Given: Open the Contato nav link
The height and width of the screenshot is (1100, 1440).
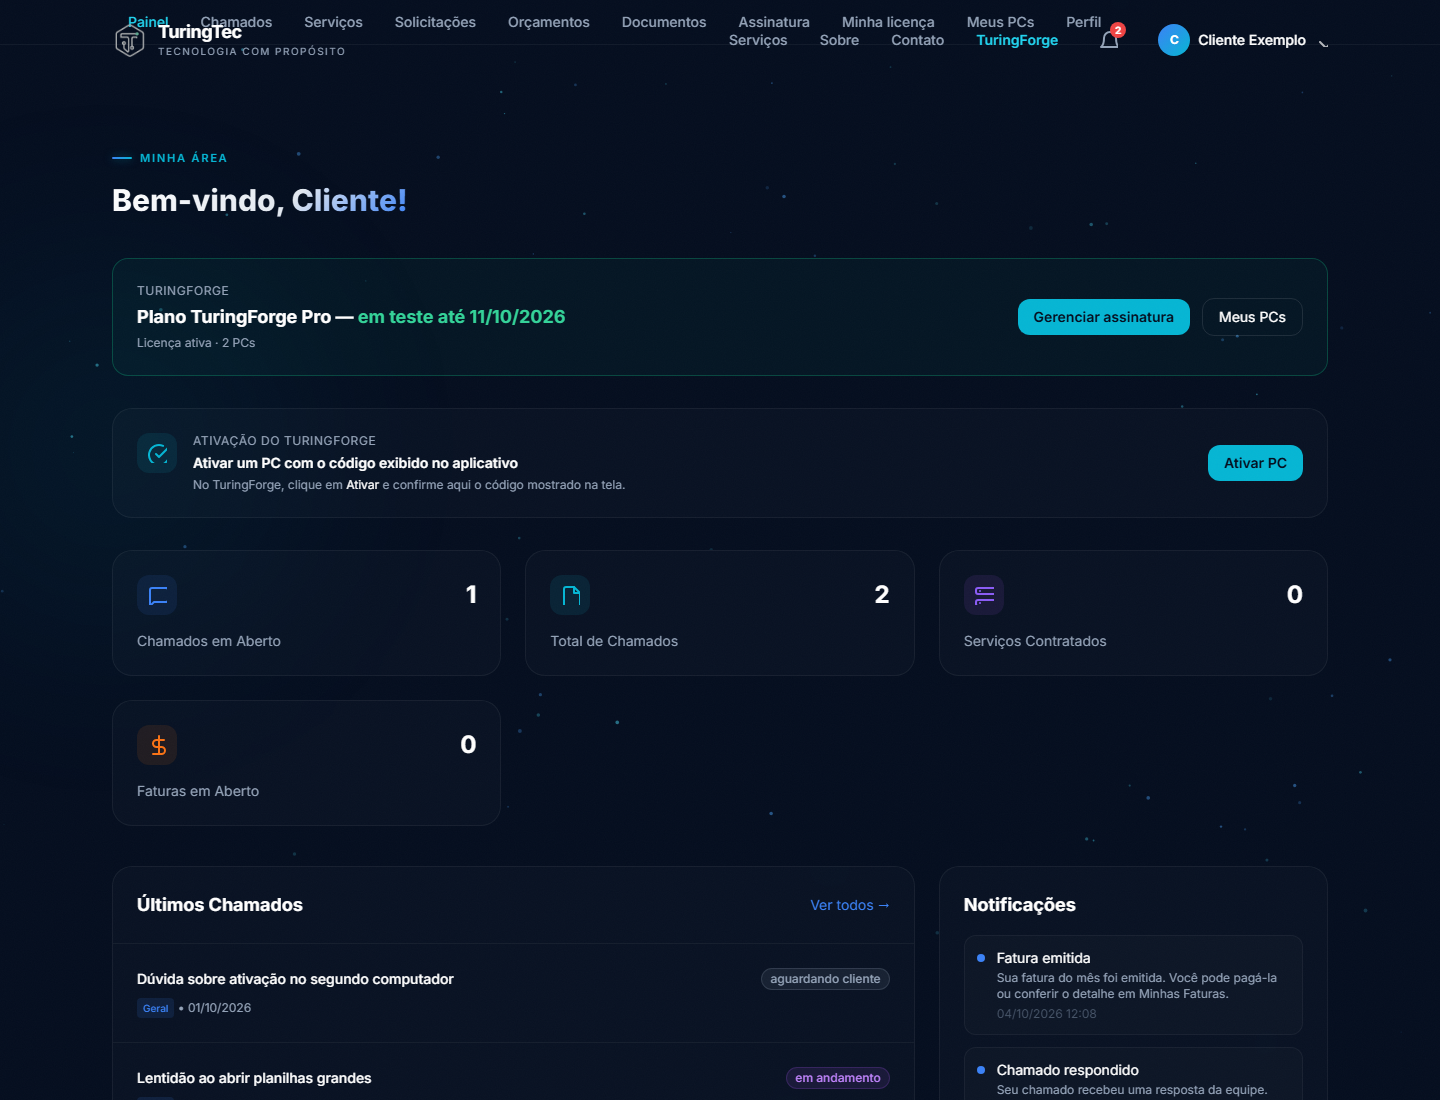Looking at the screenshot, I should click(x=917, y=40).
